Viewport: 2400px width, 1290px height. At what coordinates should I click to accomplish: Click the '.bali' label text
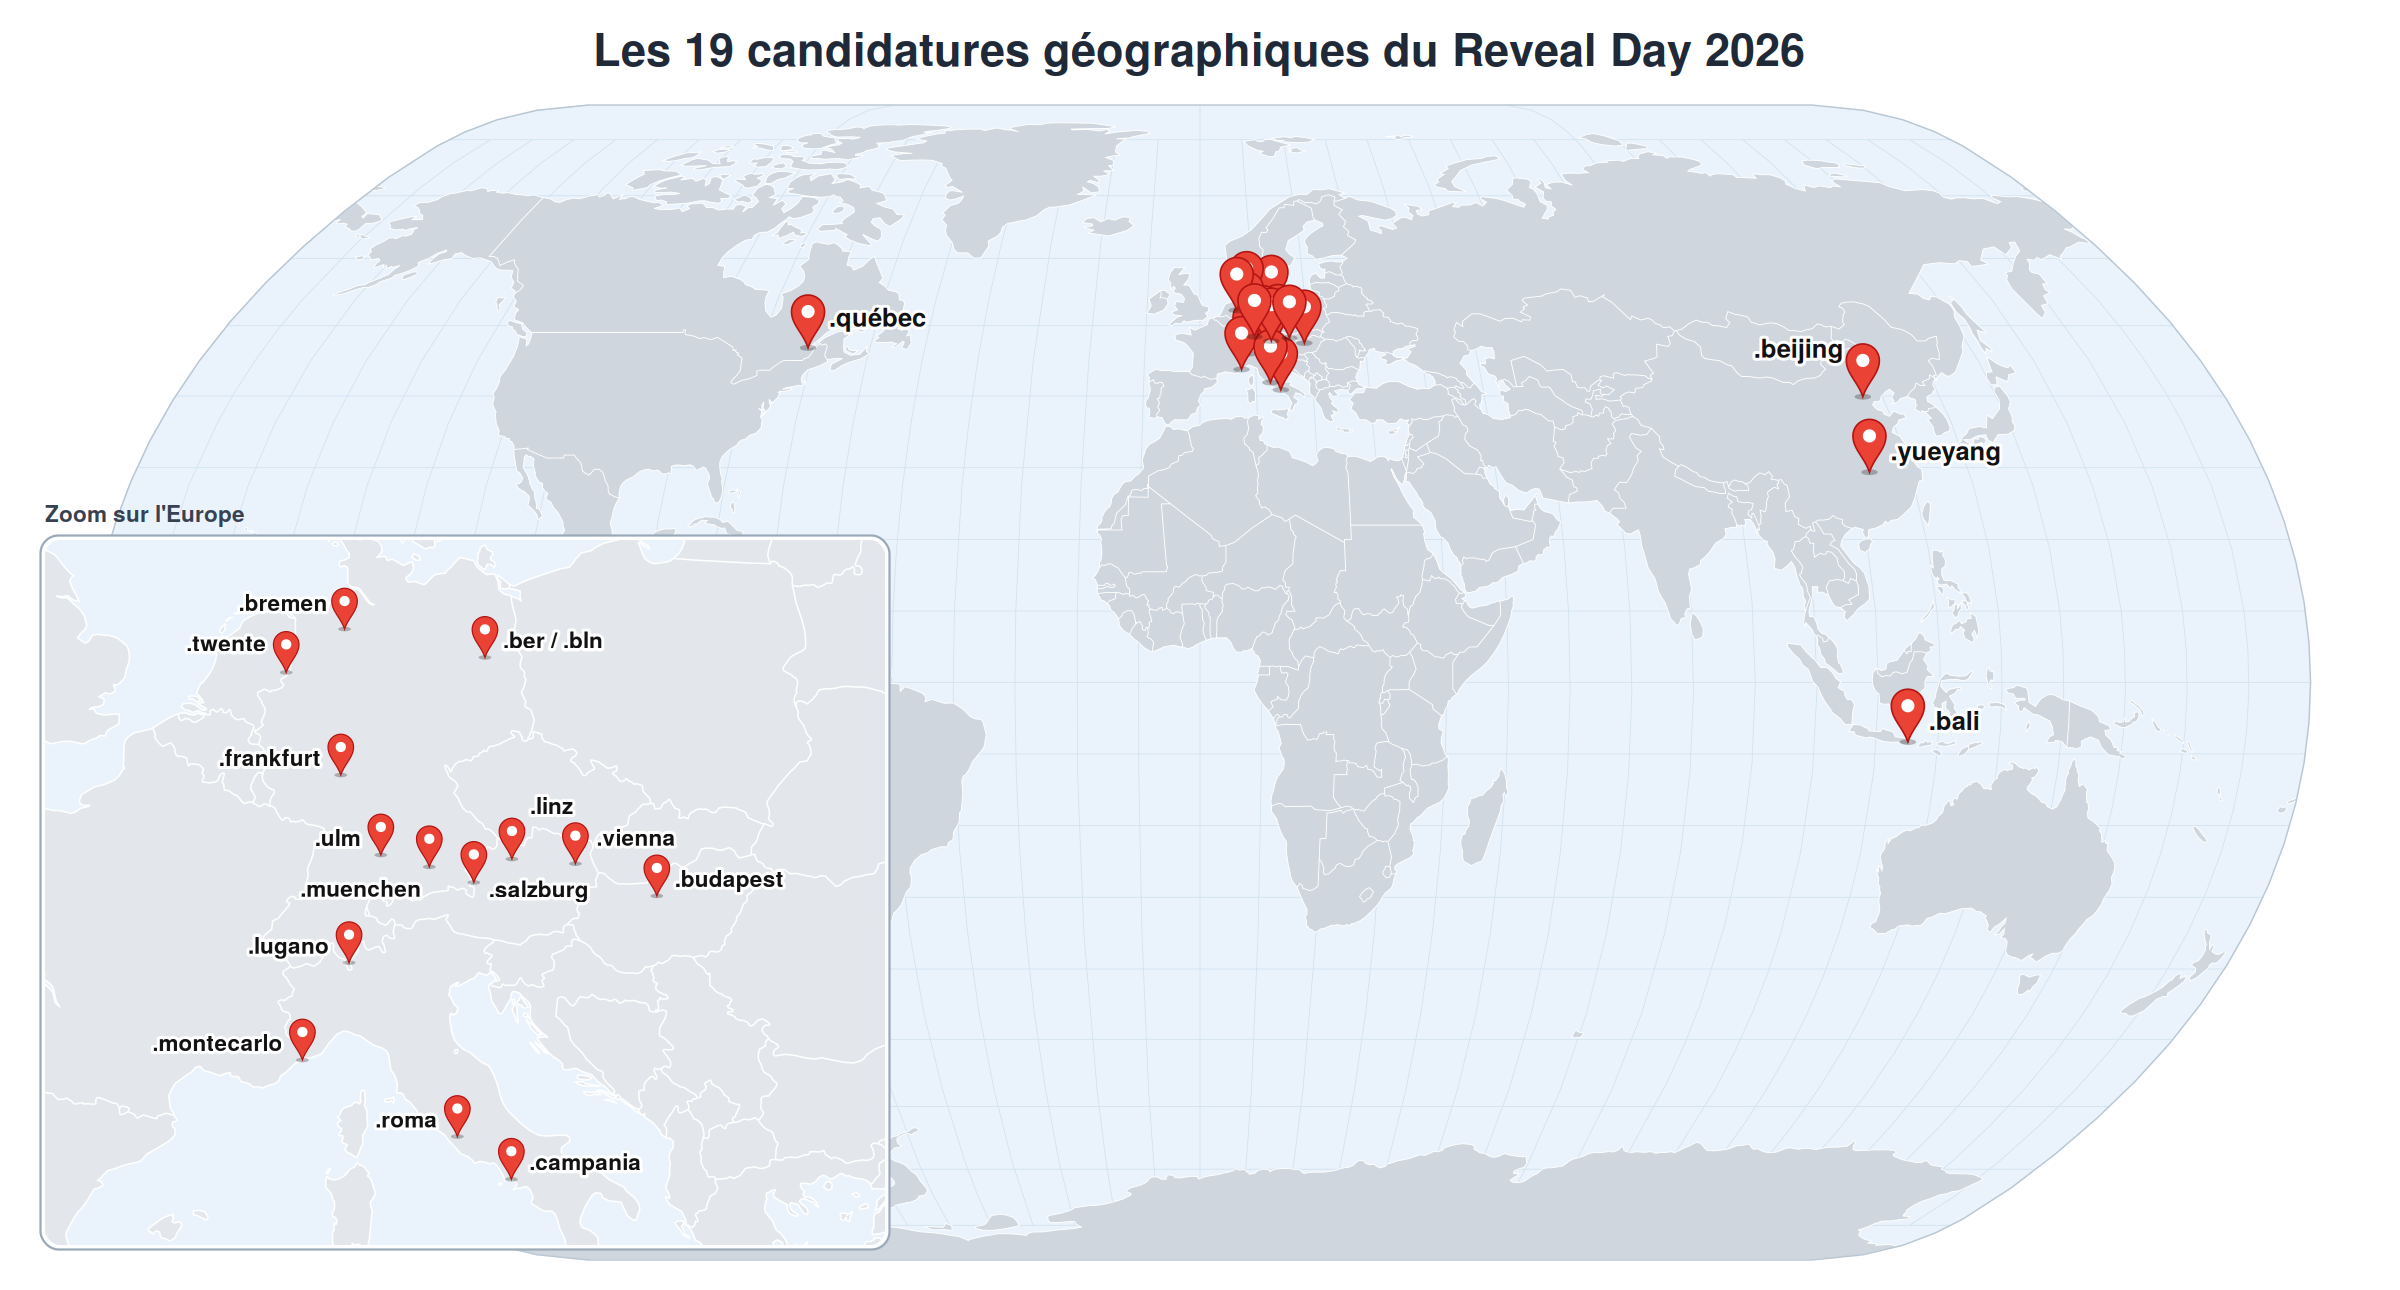click(1954, 721)
